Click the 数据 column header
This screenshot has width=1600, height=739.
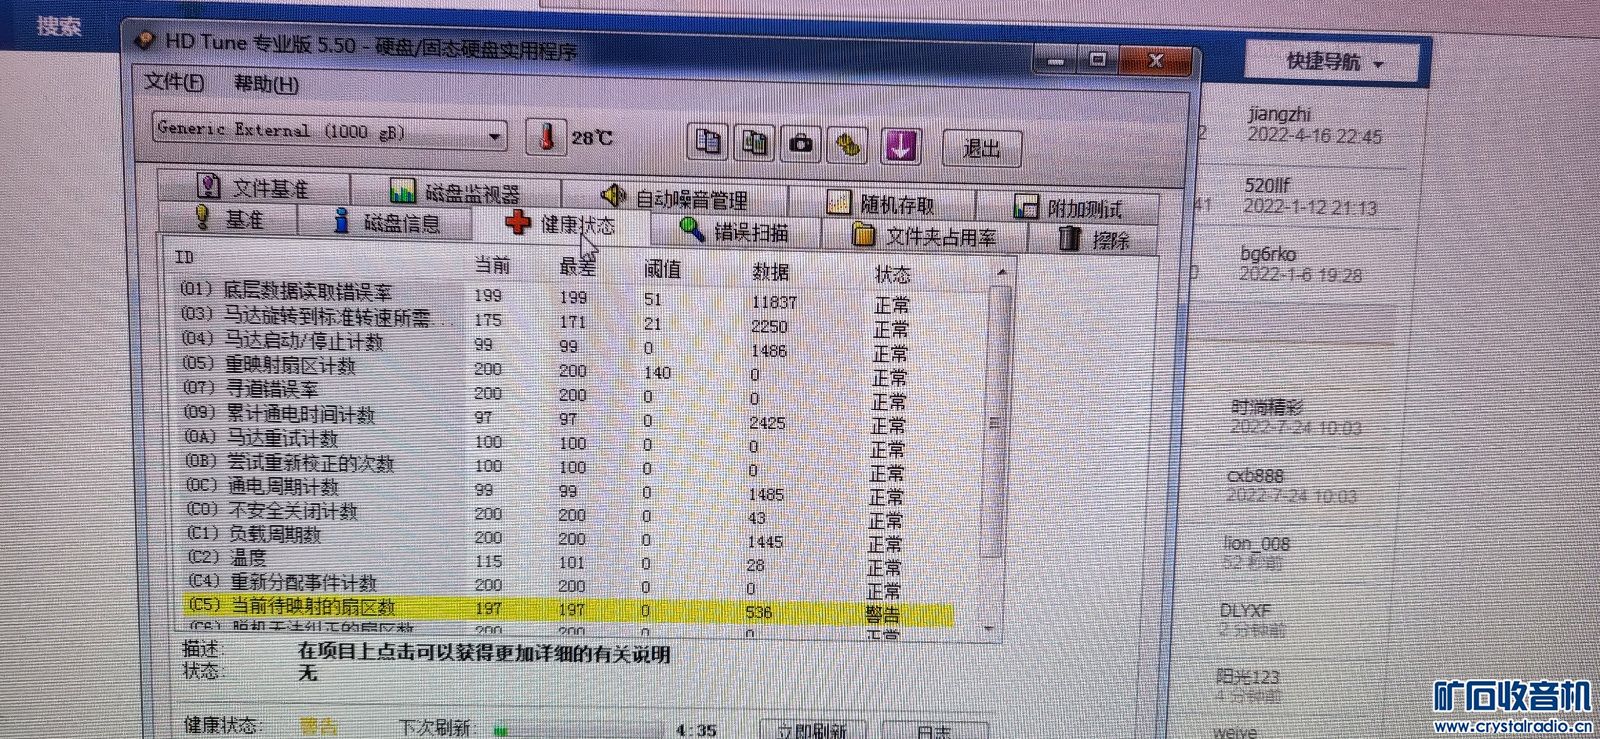770,271
